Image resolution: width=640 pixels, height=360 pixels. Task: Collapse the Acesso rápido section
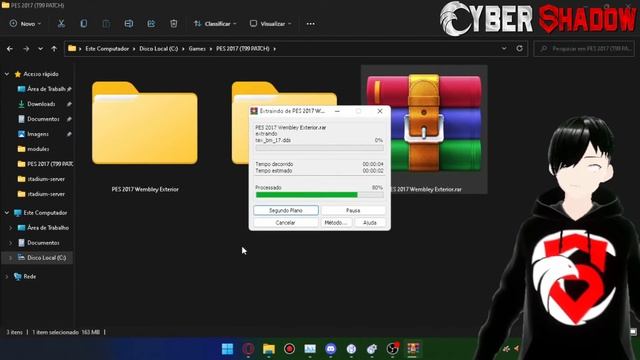point(7,74)
